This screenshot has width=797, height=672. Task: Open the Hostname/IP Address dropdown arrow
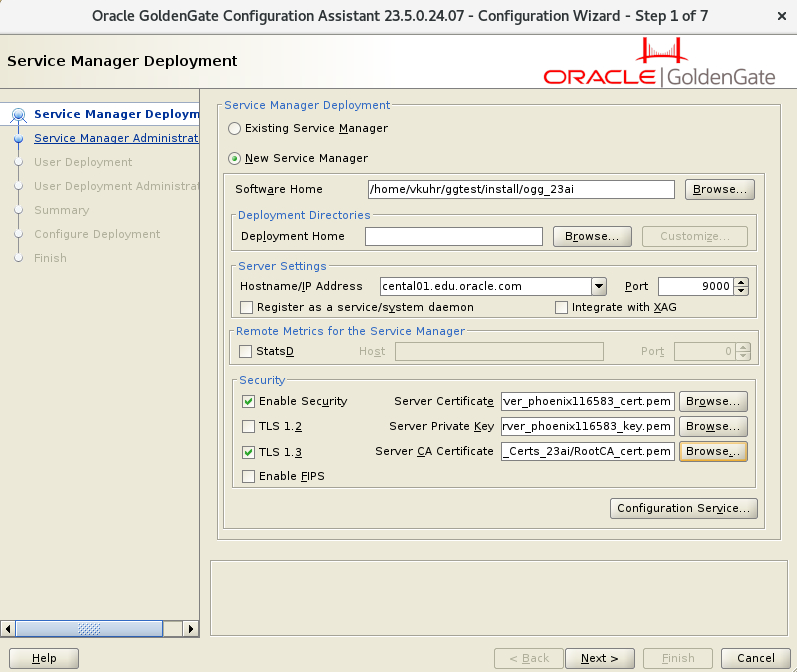click(x=599, y=286)
